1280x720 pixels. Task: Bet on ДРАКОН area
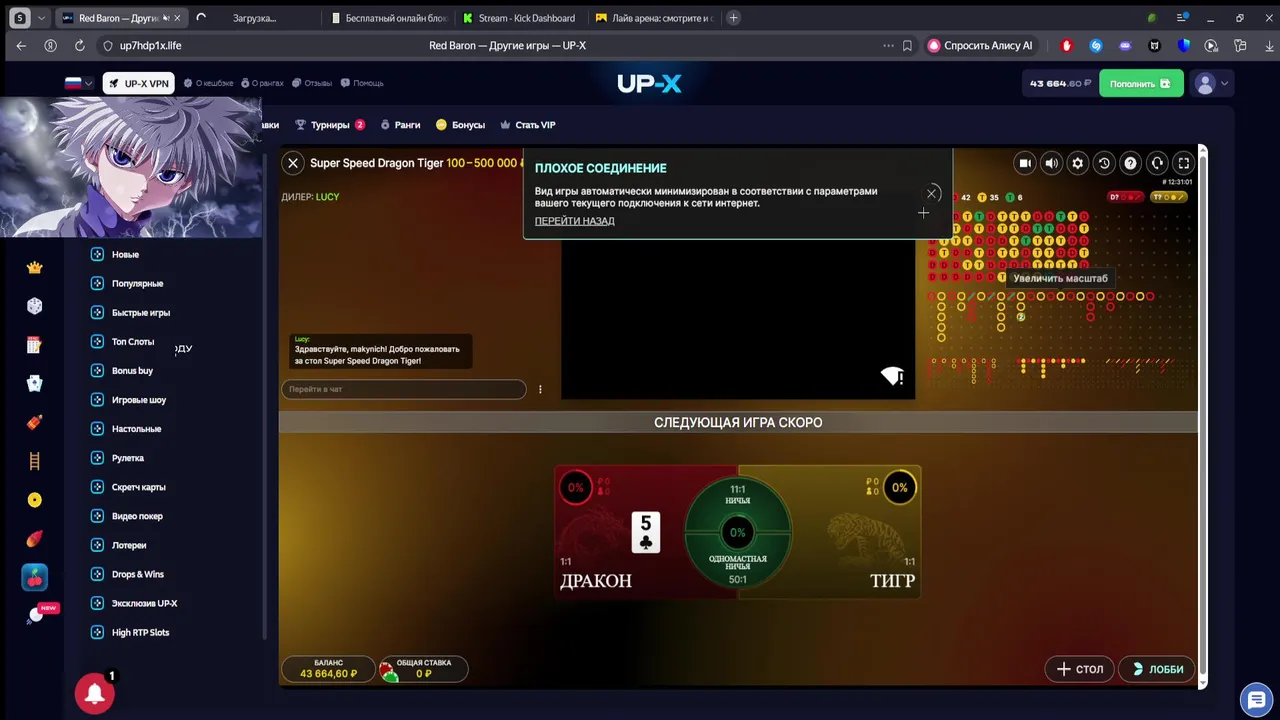[x=619, y=533]
